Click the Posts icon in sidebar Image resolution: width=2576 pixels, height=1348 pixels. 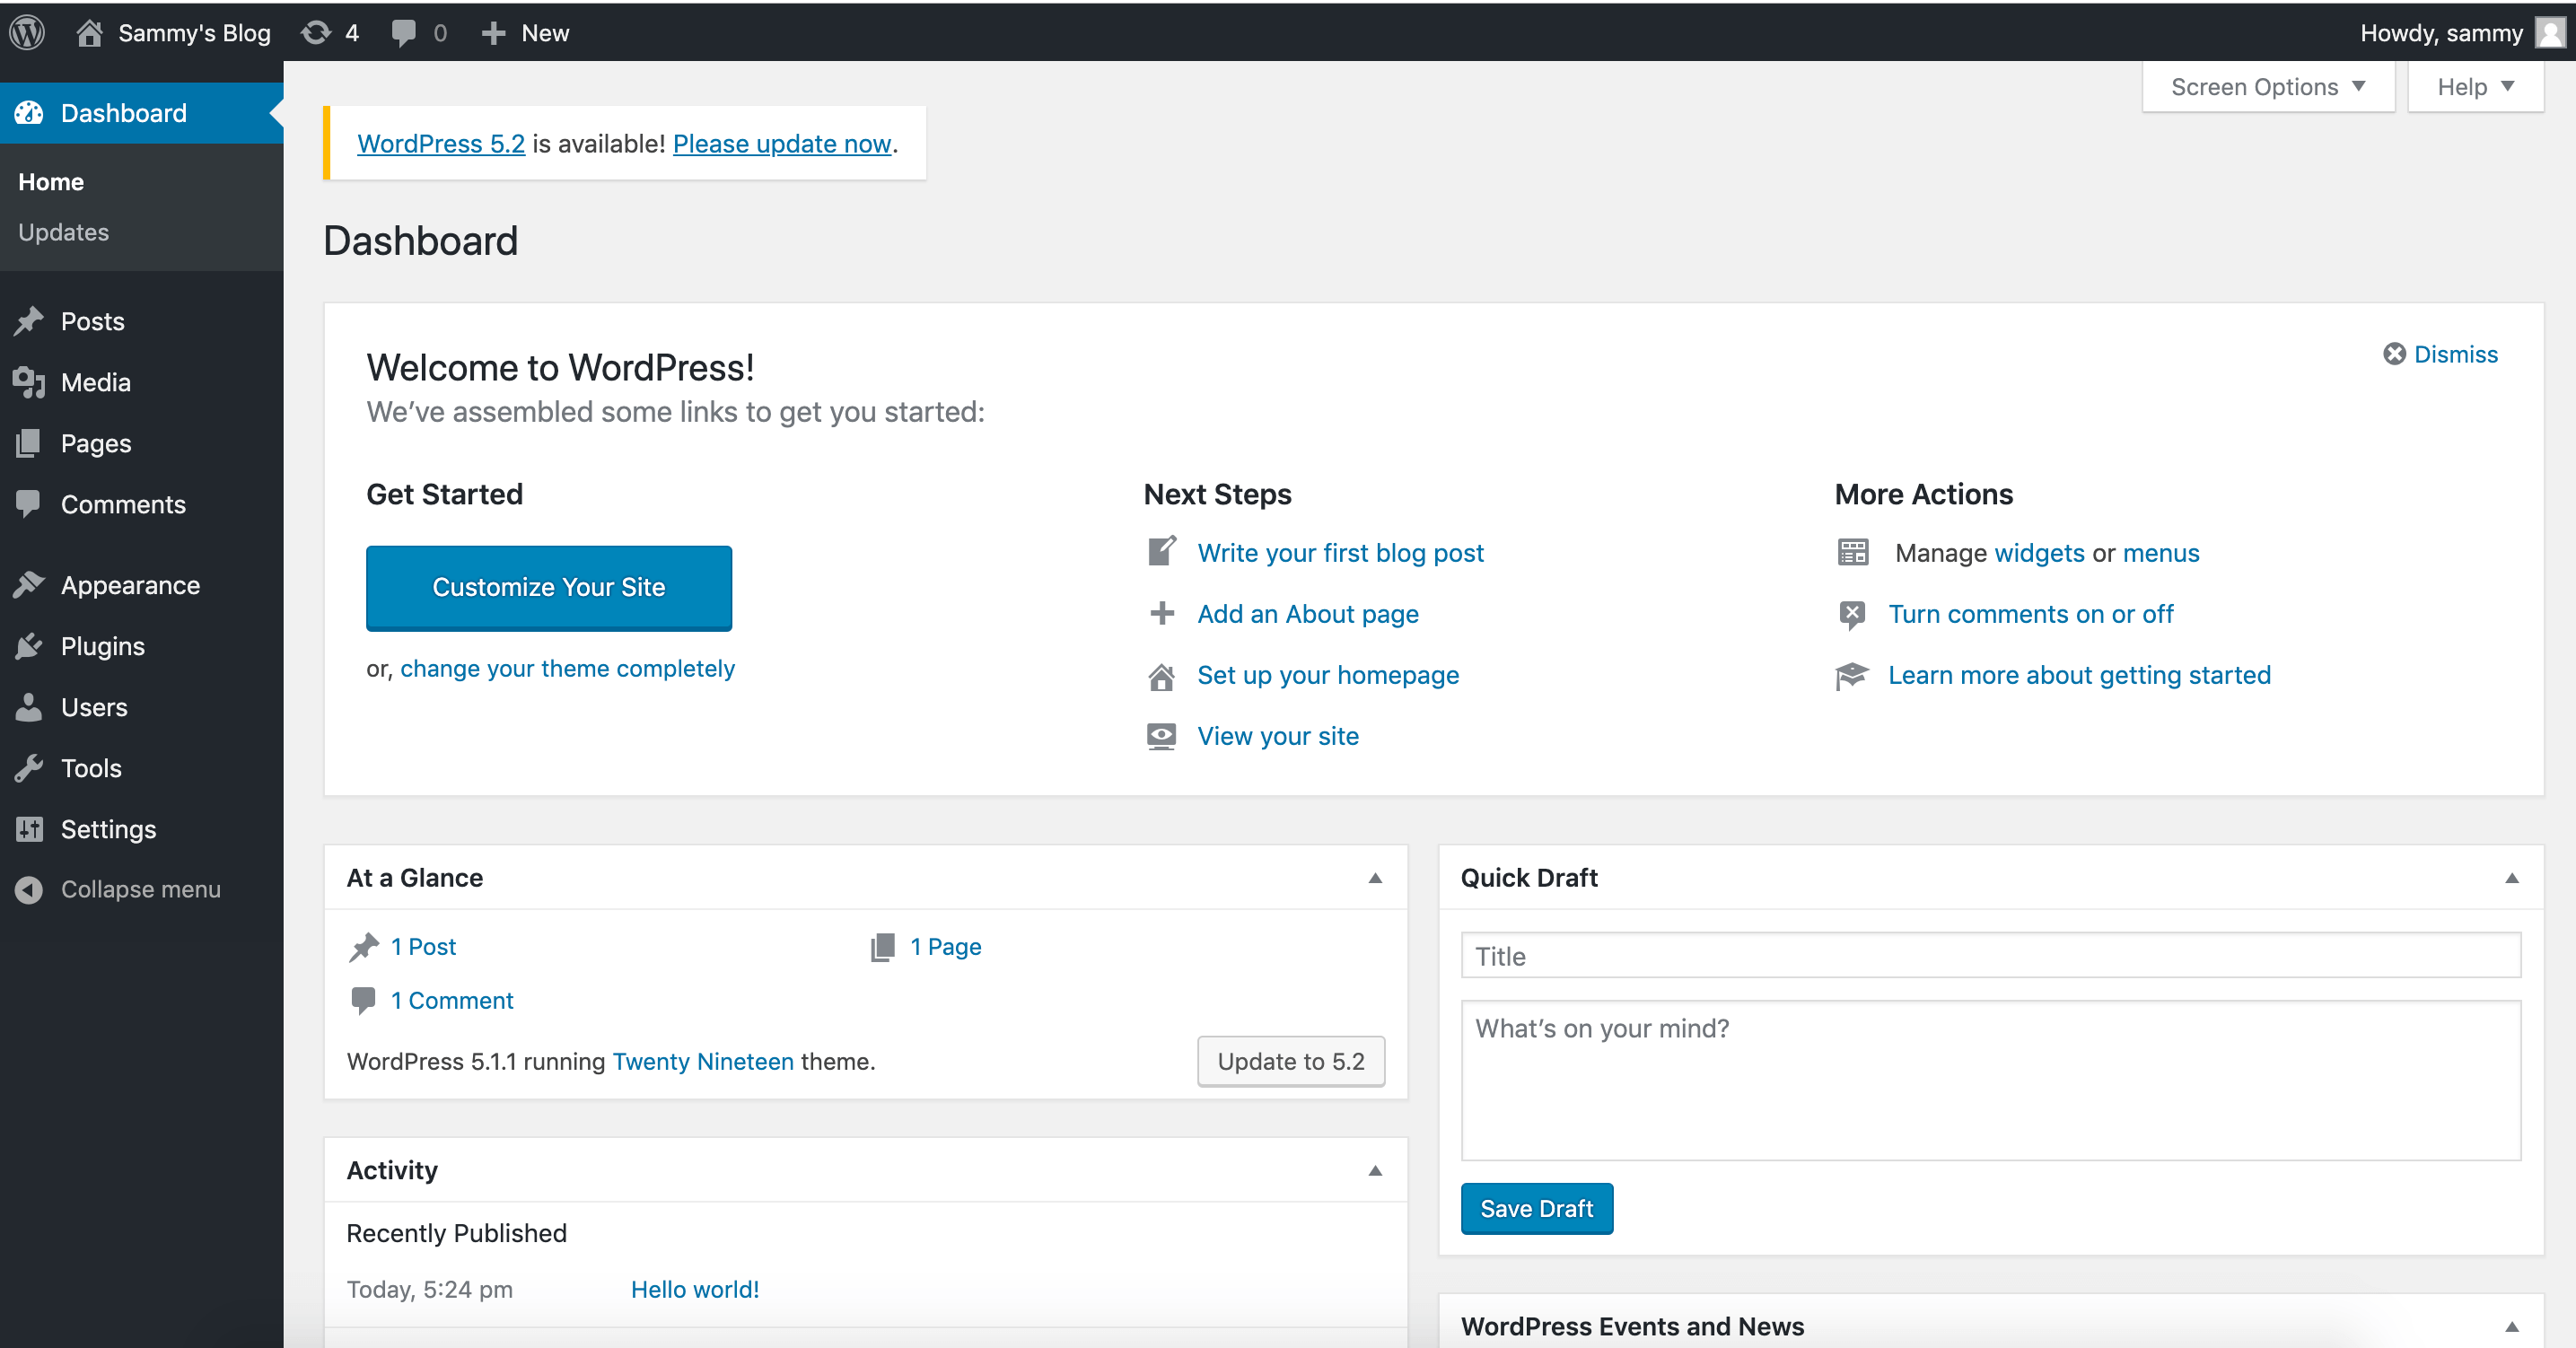[32, 320]
